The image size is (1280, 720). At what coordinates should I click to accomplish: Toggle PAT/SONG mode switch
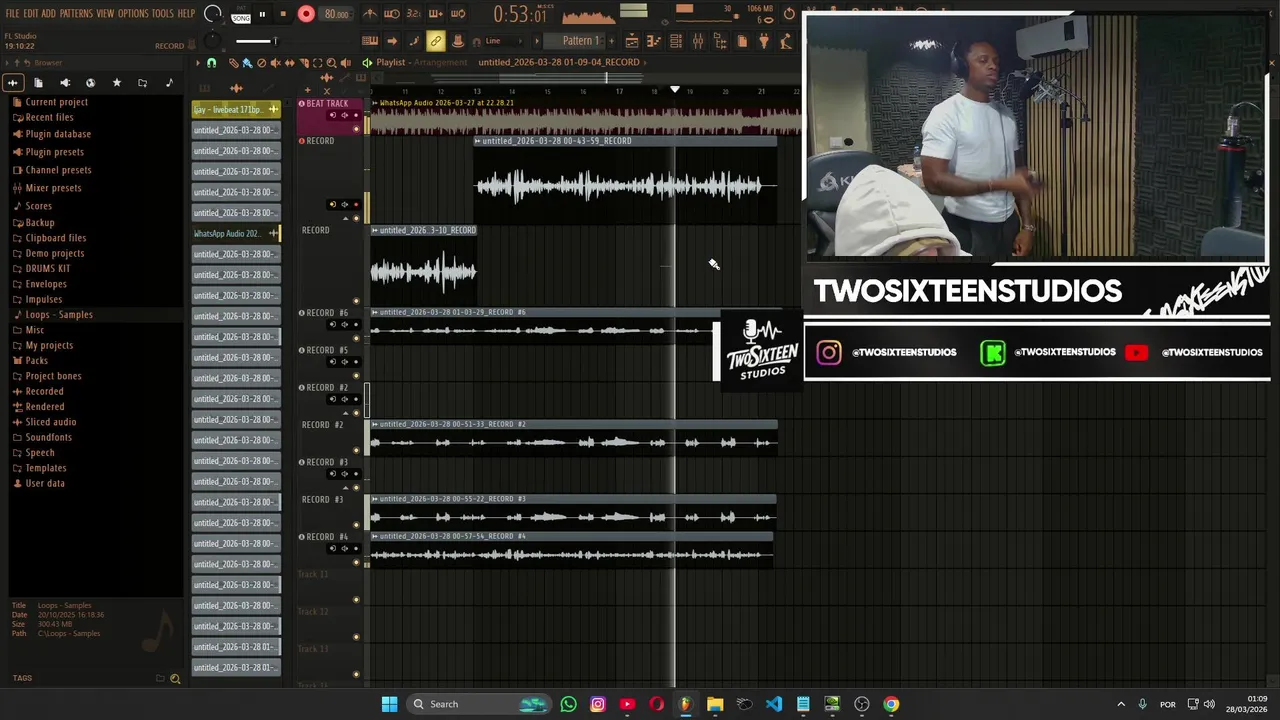(241, 14)
